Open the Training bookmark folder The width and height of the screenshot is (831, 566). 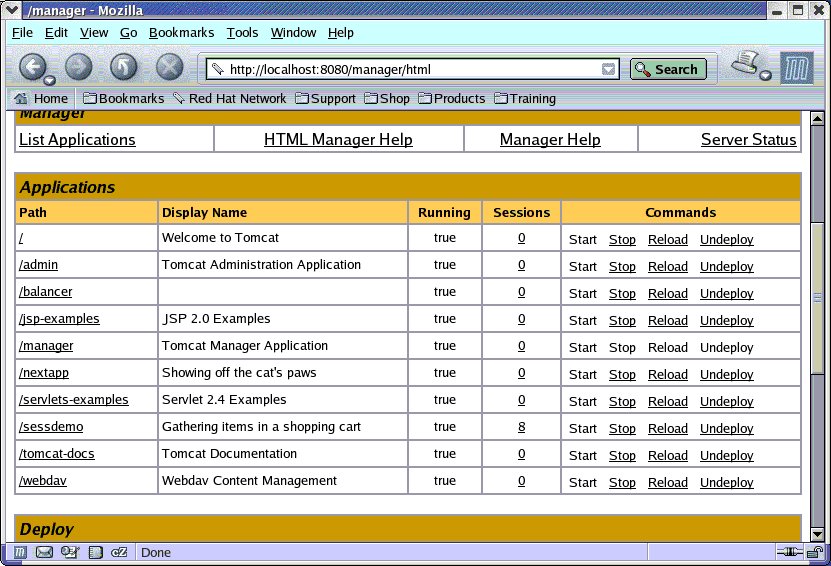(525, 99)
